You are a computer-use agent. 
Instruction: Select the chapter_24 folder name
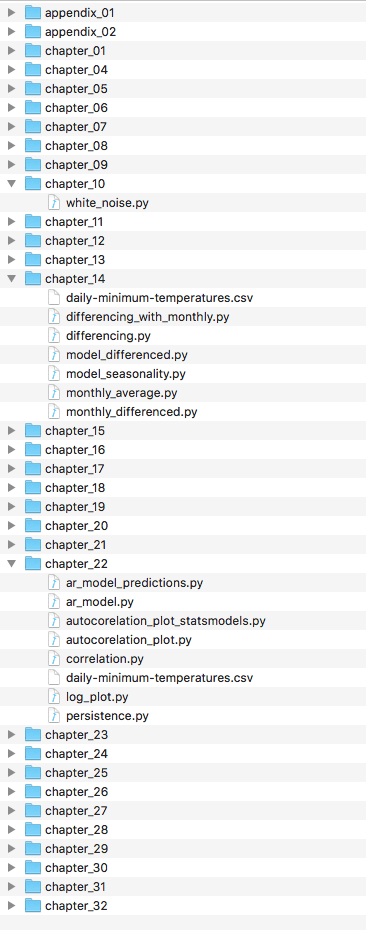77,754
